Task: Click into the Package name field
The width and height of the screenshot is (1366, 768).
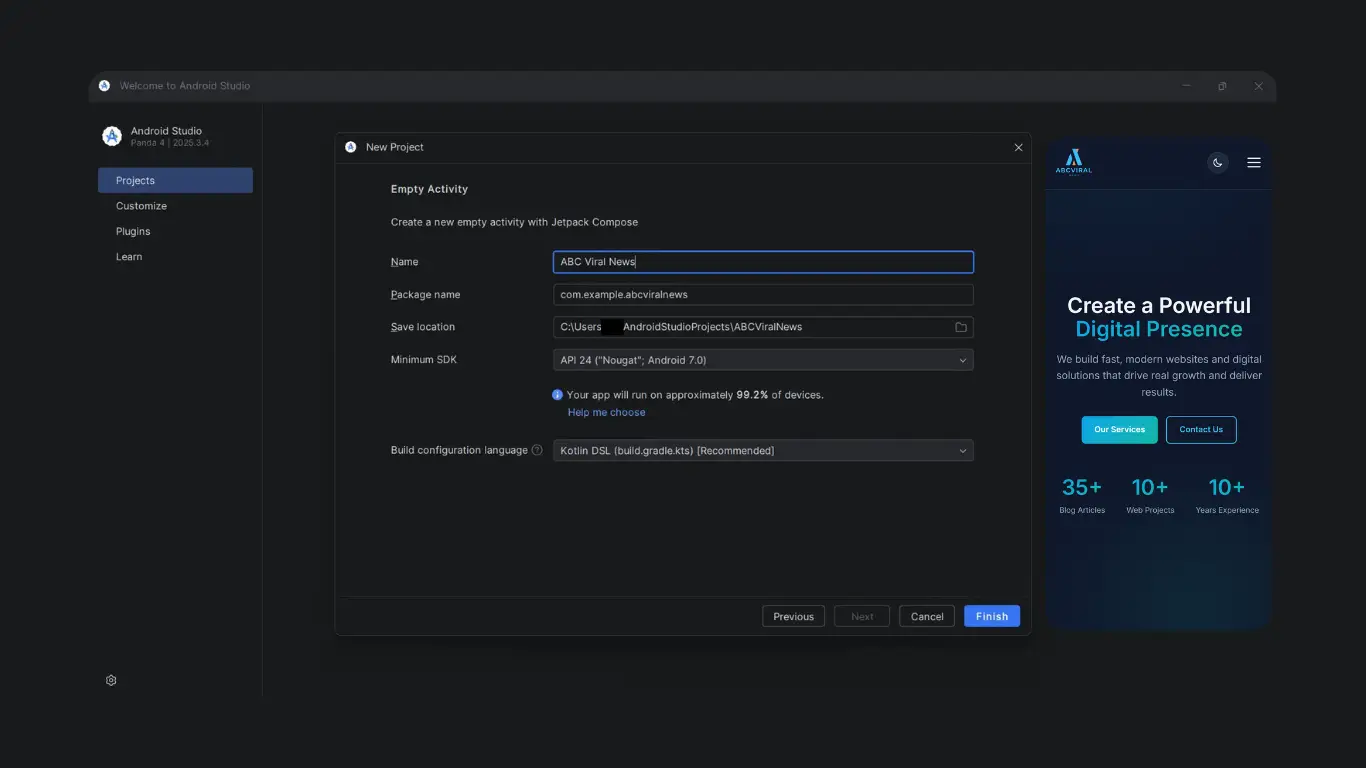Action: (x=763, y=295)
